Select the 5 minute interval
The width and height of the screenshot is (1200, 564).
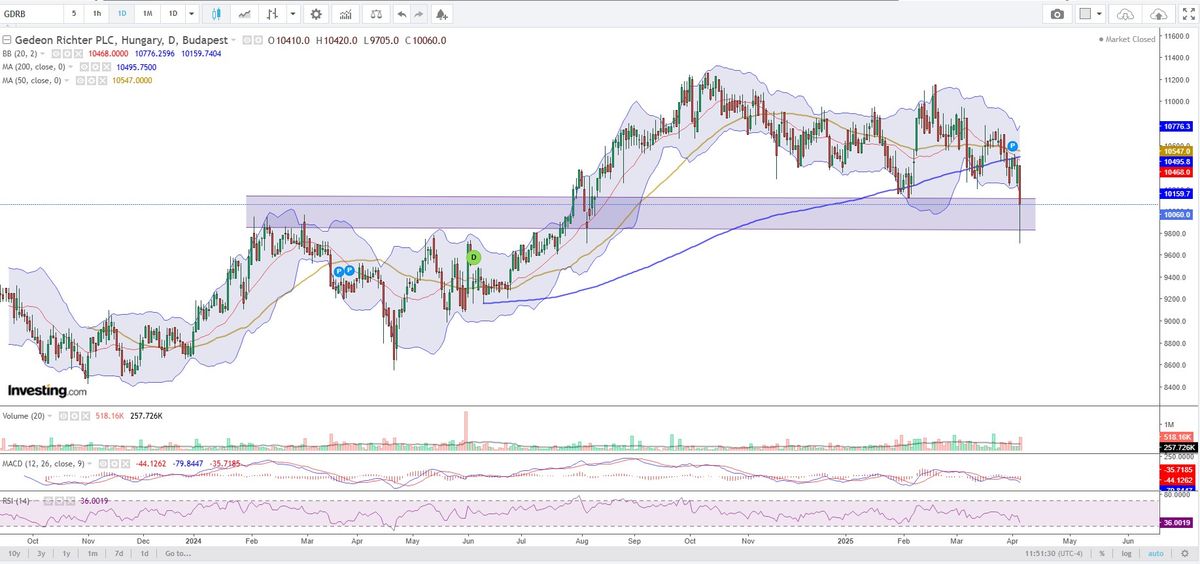pos(73,14)
